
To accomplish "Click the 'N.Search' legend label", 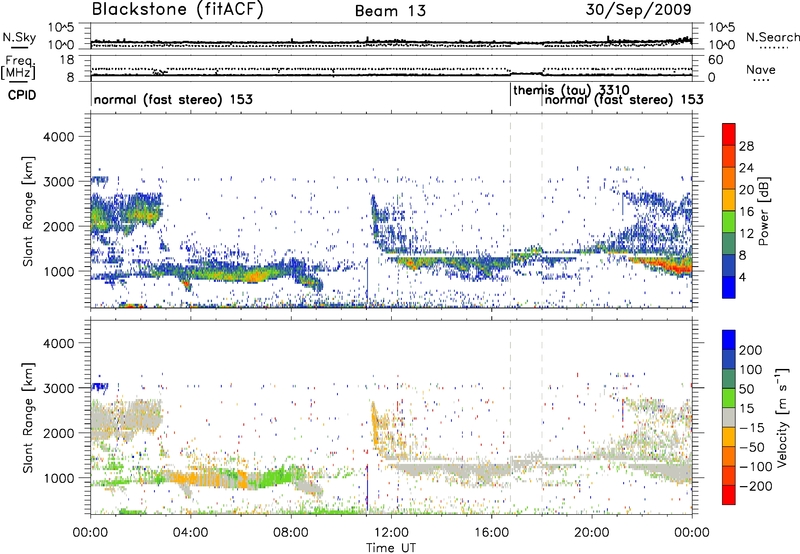I will coord(772,37).
